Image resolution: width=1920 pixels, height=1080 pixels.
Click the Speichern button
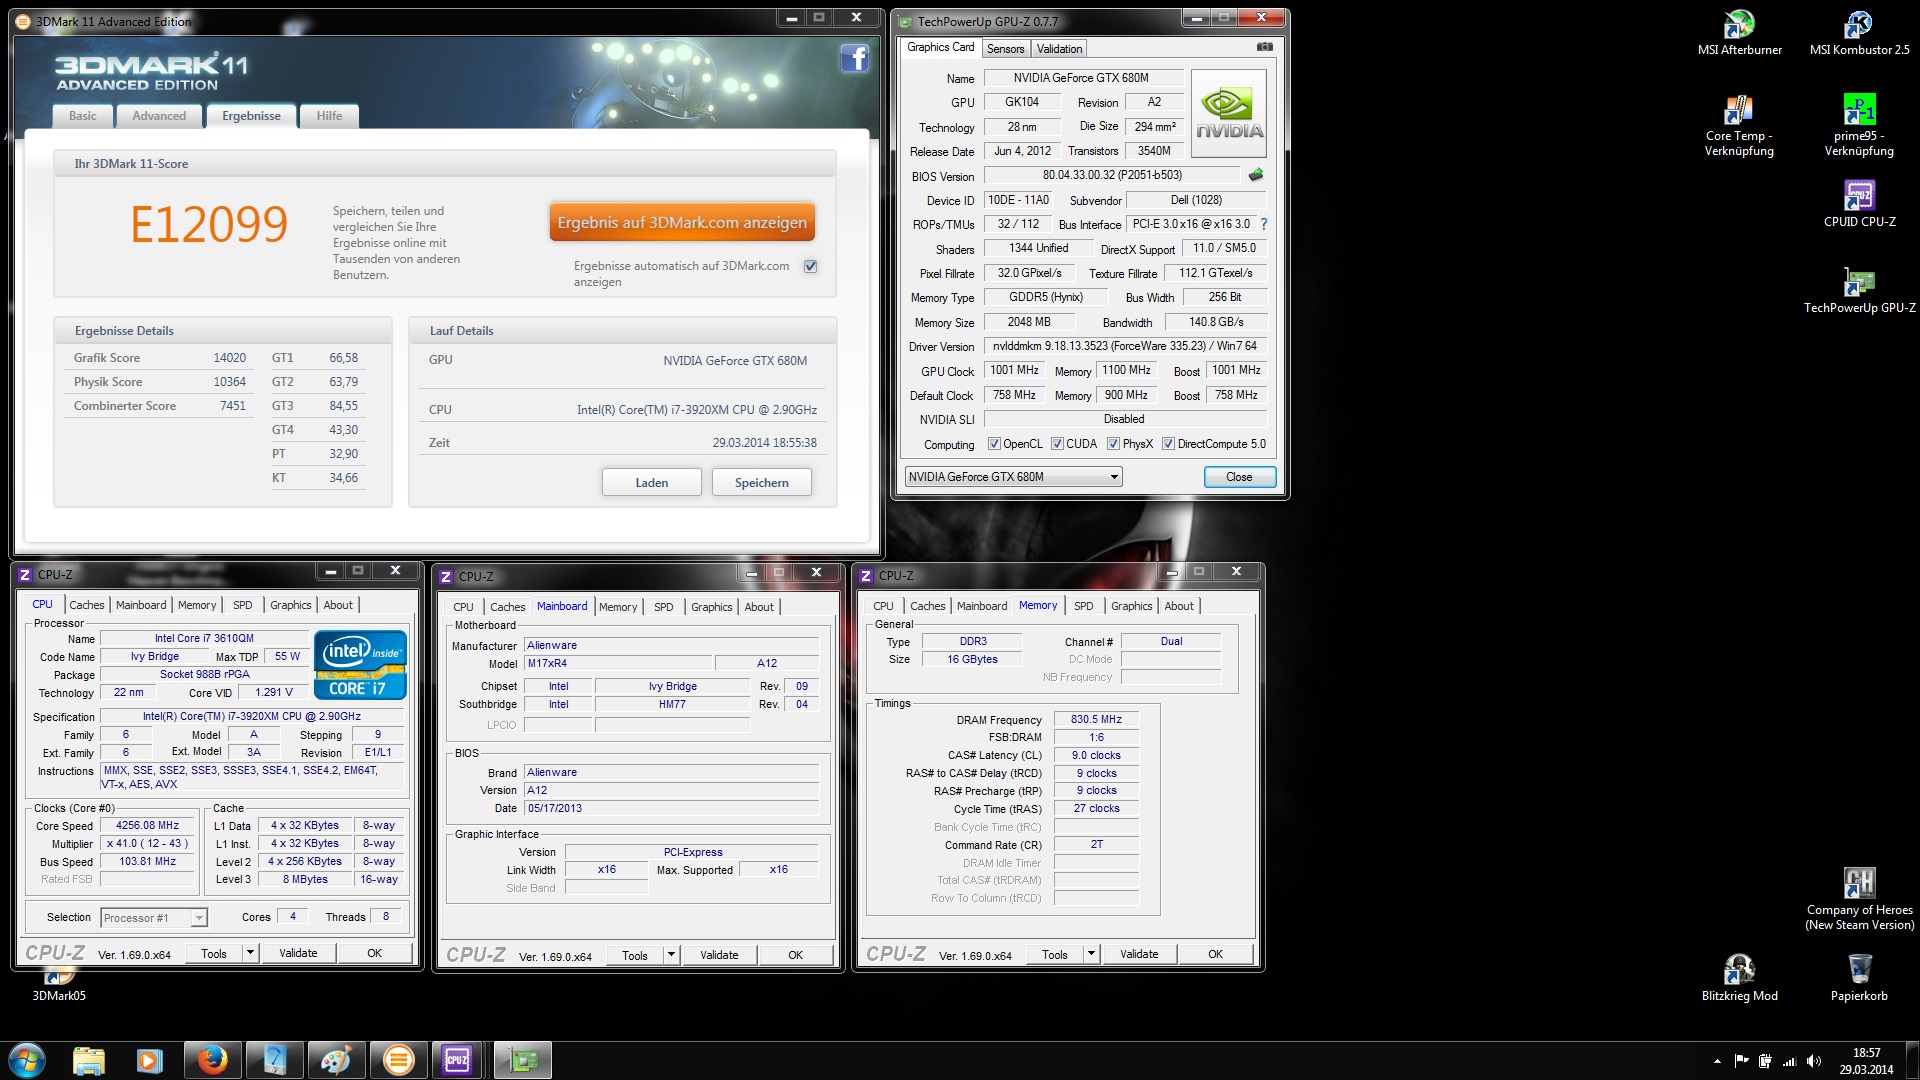762,482
